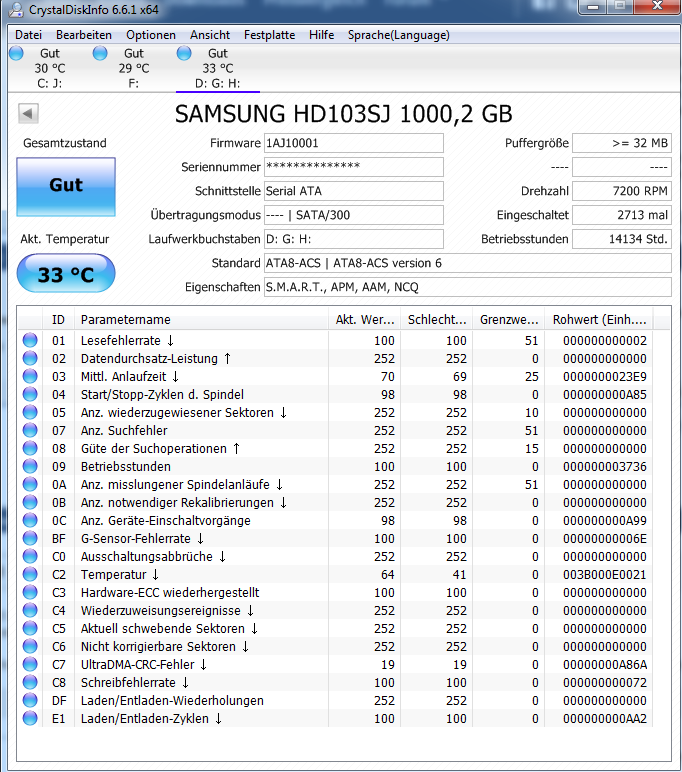Screen dimensions: 682x772
Task: Select the F: disk tab
Action: 133,68
